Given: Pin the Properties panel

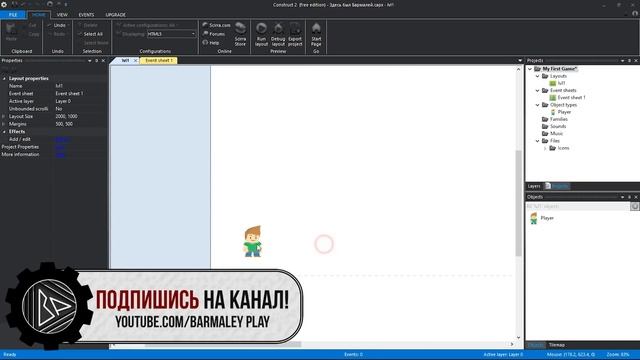Looking at the screenshot, I should (97, 60).
